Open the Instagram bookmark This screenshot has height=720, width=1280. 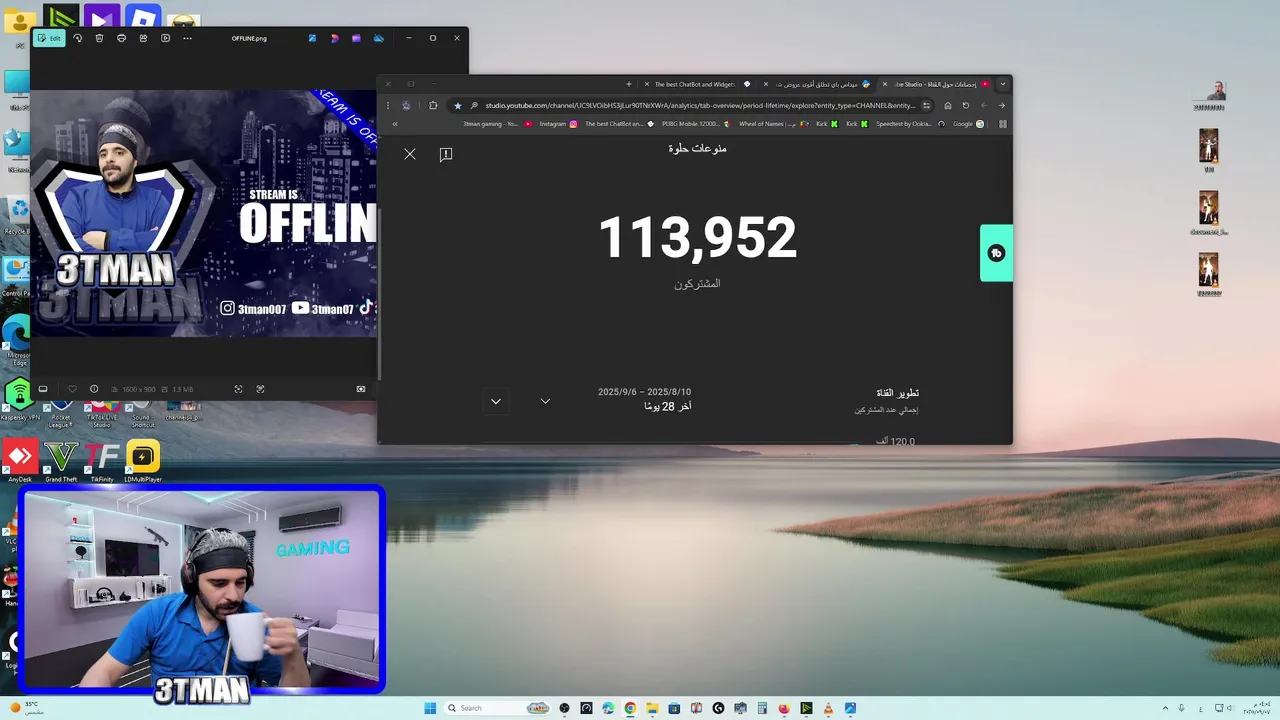click(x=558, y=124)
